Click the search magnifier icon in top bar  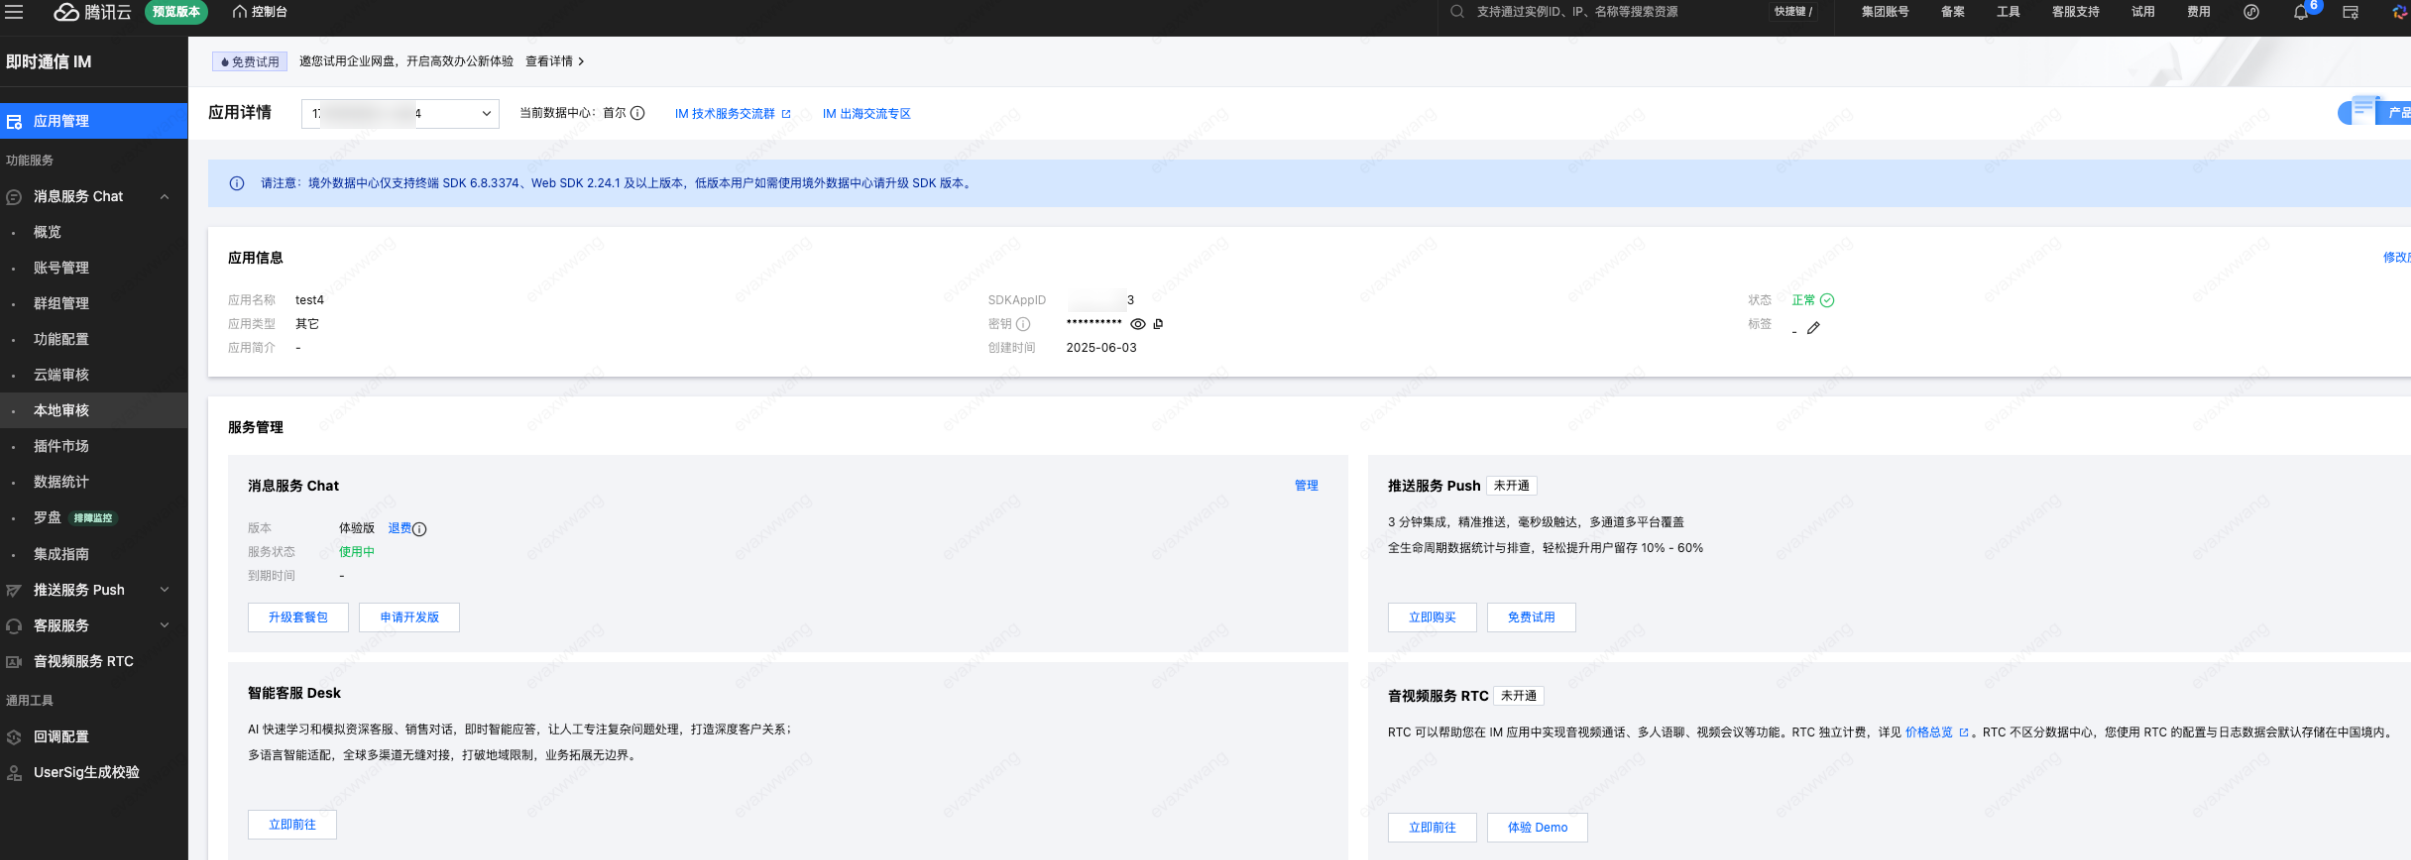[1457, 12]
